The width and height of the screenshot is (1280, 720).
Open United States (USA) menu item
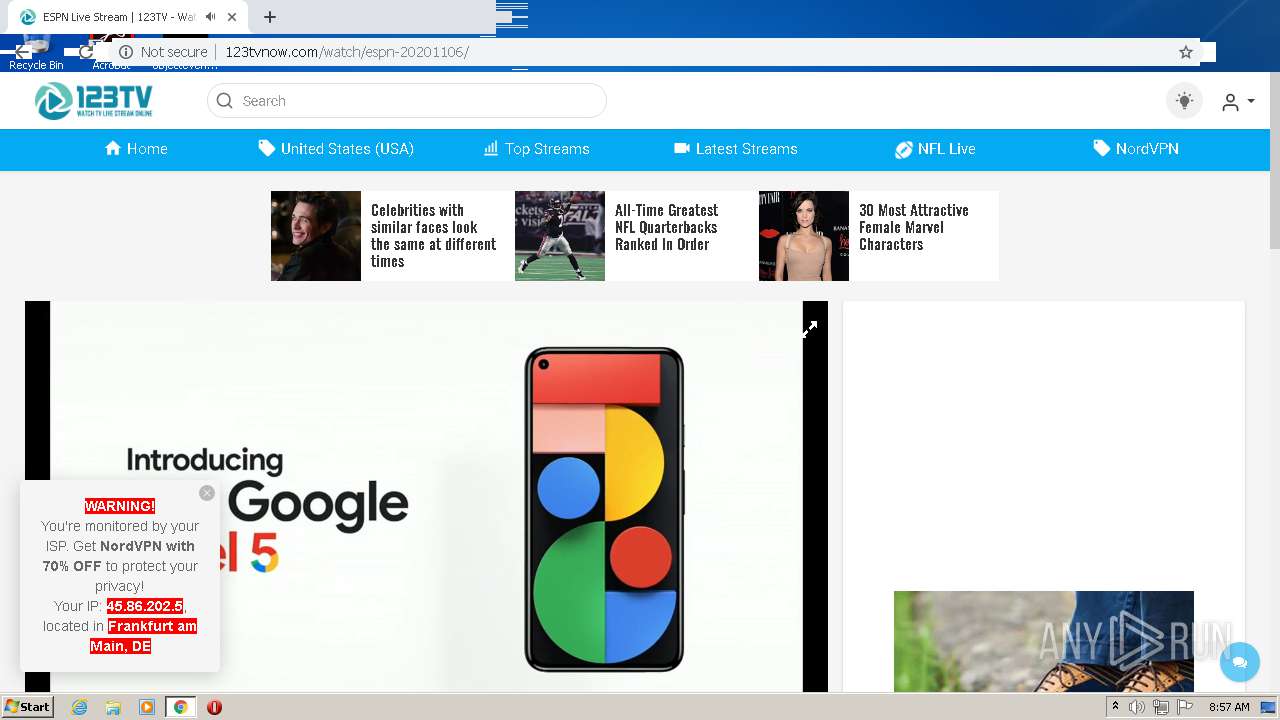tap(336, 149)
